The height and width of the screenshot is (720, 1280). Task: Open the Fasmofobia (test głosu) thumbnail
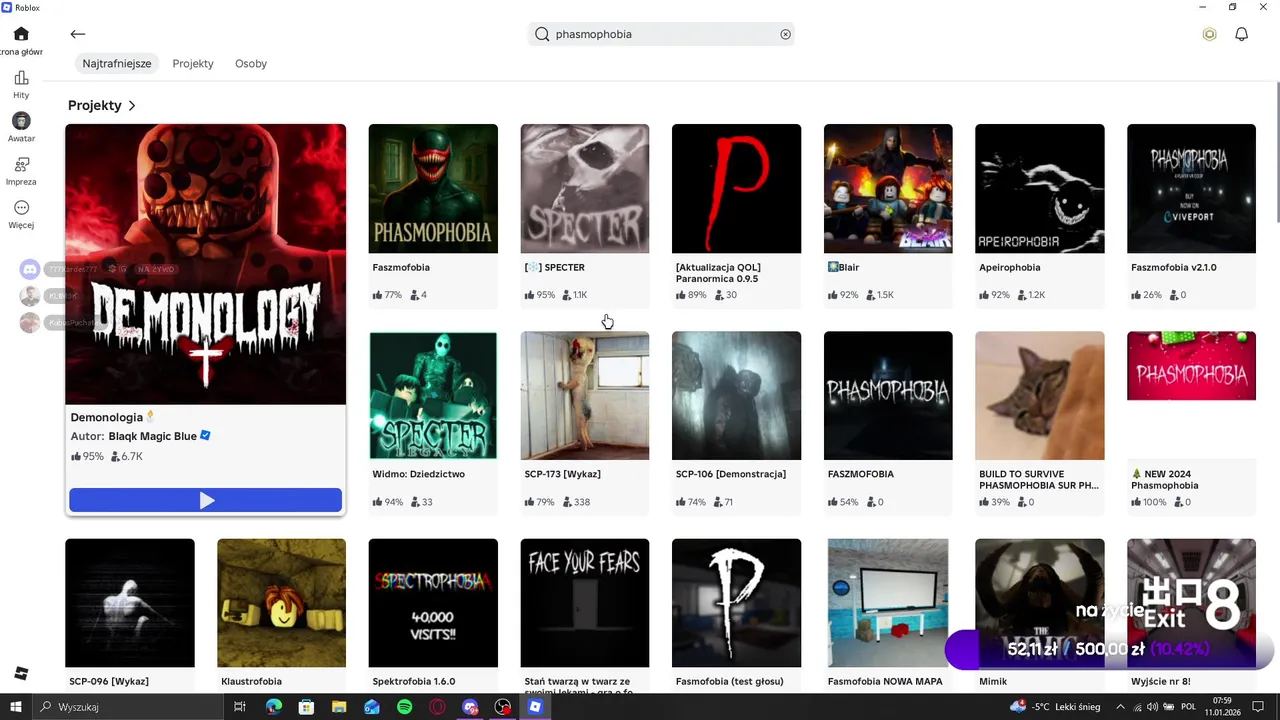736,603
